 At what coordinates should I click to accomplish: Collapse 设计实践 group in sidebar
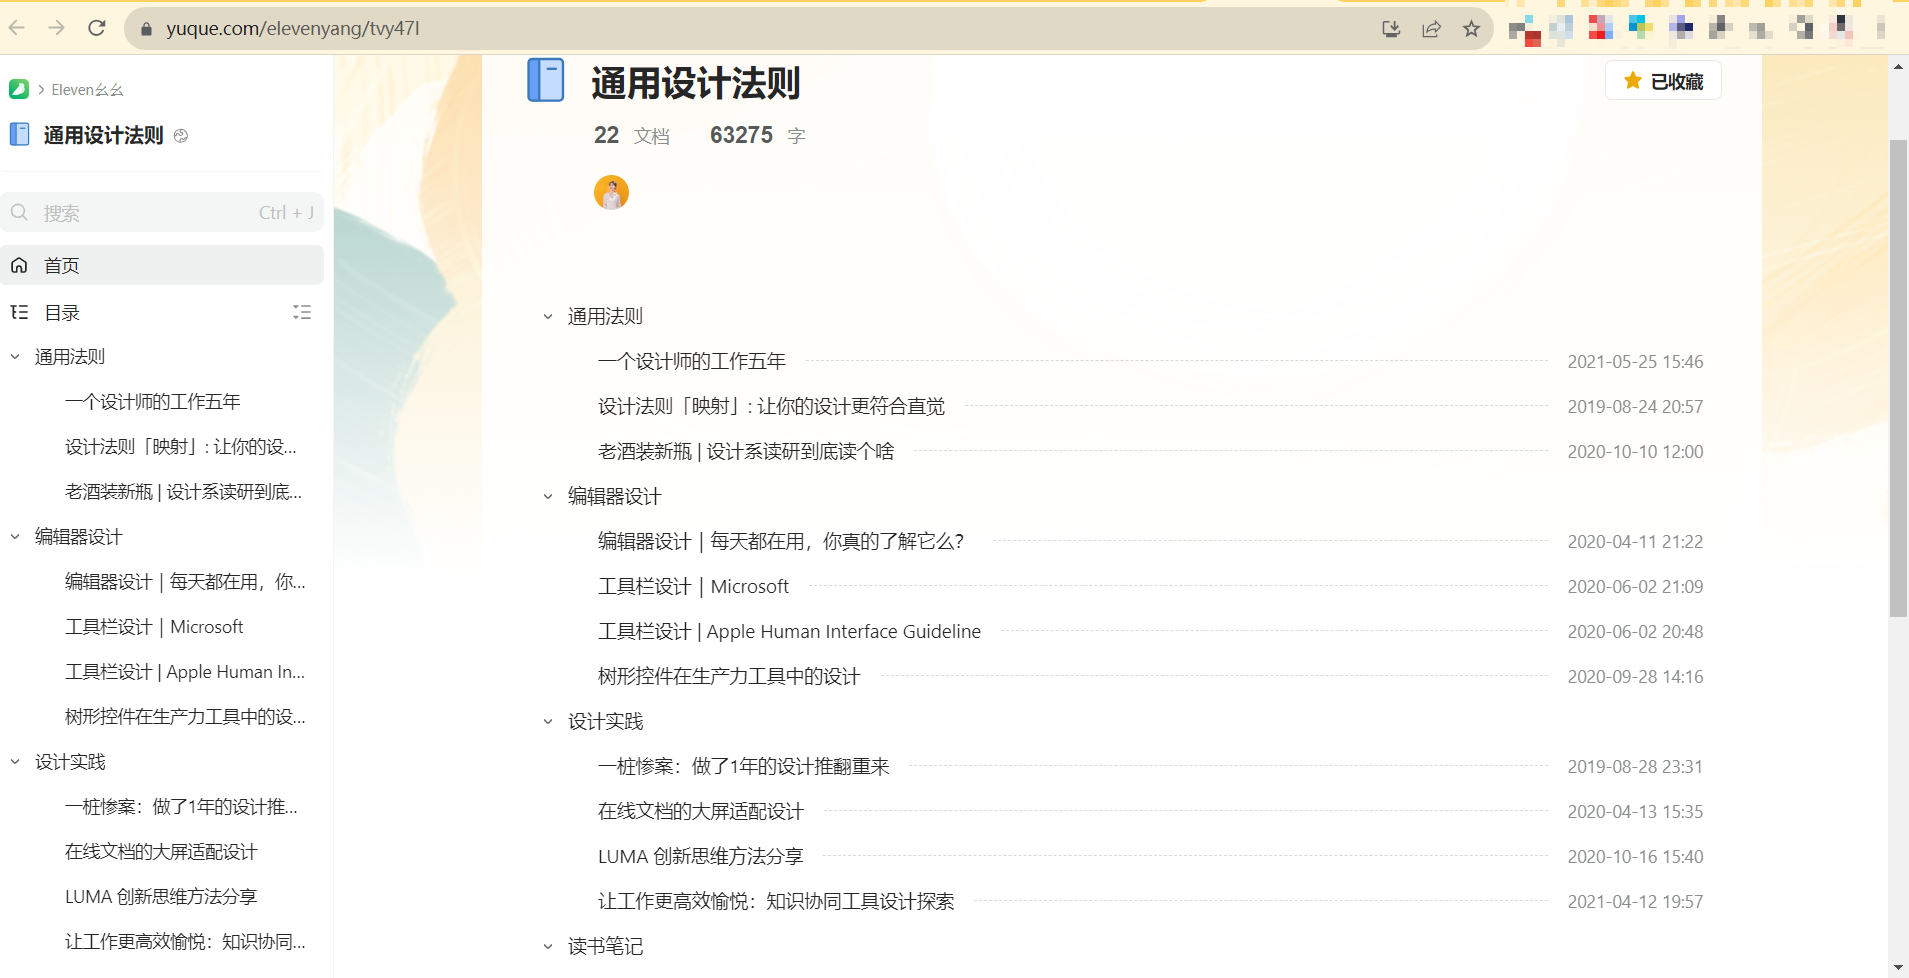pyautogui.click(x=15, y=762)
